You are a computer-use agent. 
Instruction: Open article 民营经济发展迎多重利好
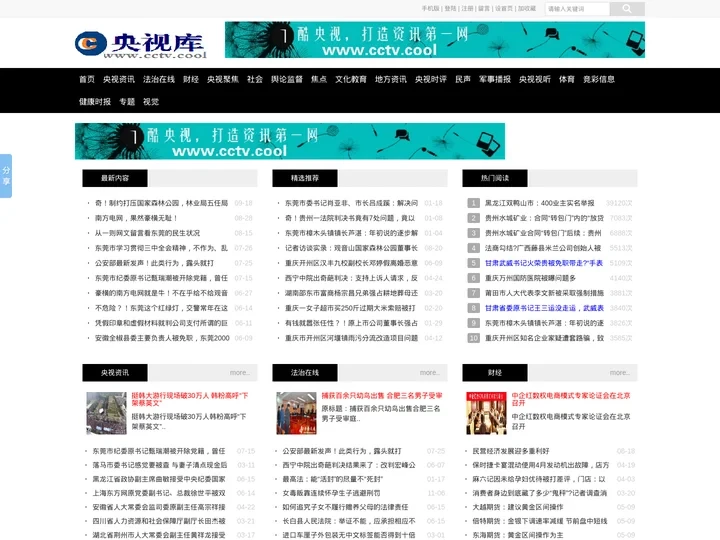pyautogui.click(x=511, y=451)
